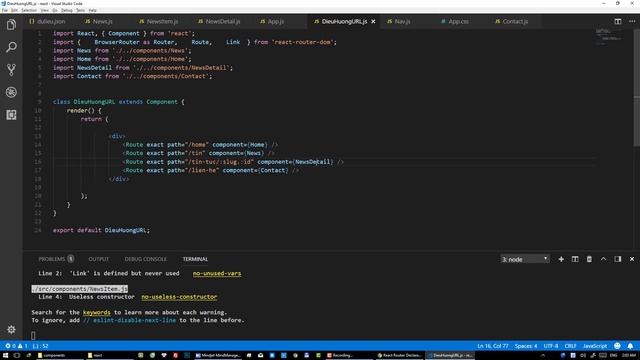Change encoding via 'UTF-8' status item
The image size is (640, 360).
pyautogui.click(x=551, y=346)
